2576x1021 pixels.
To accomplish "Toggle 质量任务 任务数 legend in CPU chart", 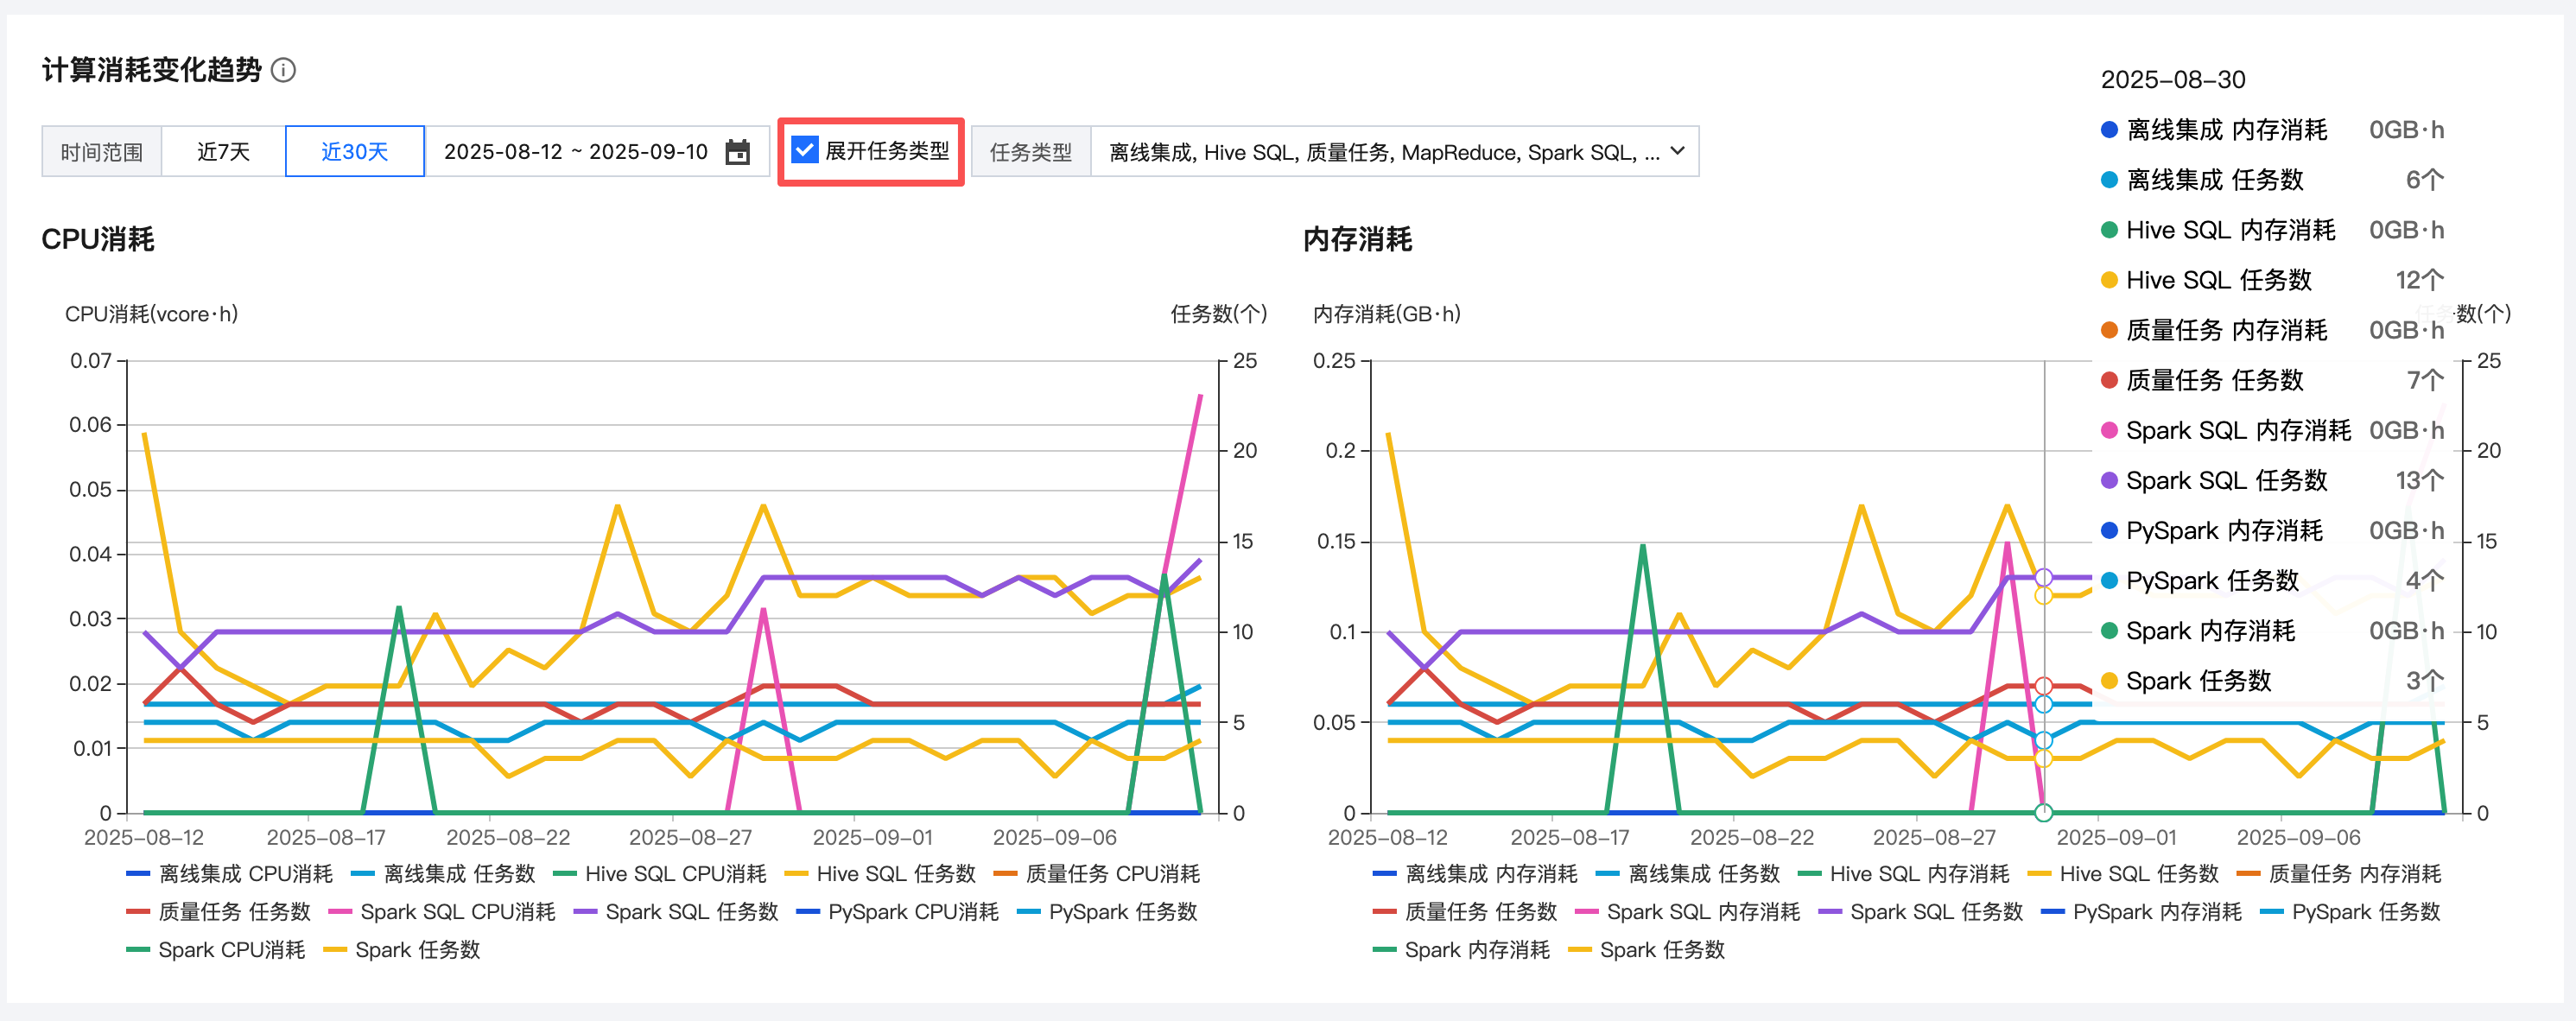I will click(234, 912).
